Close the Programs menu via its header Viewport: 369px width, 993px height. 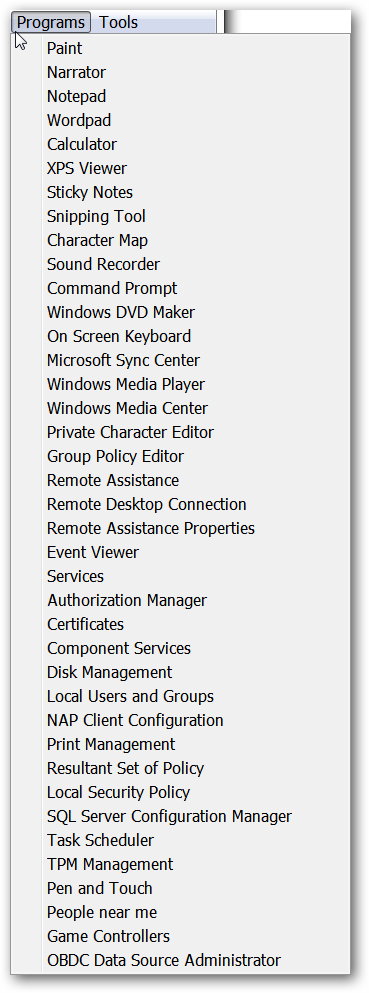51,23
